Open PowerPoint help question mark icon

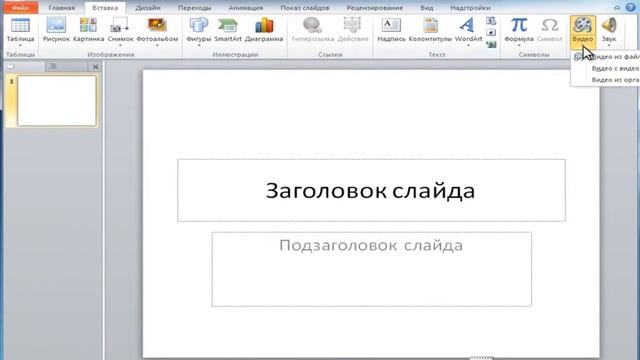coord(630,7)
